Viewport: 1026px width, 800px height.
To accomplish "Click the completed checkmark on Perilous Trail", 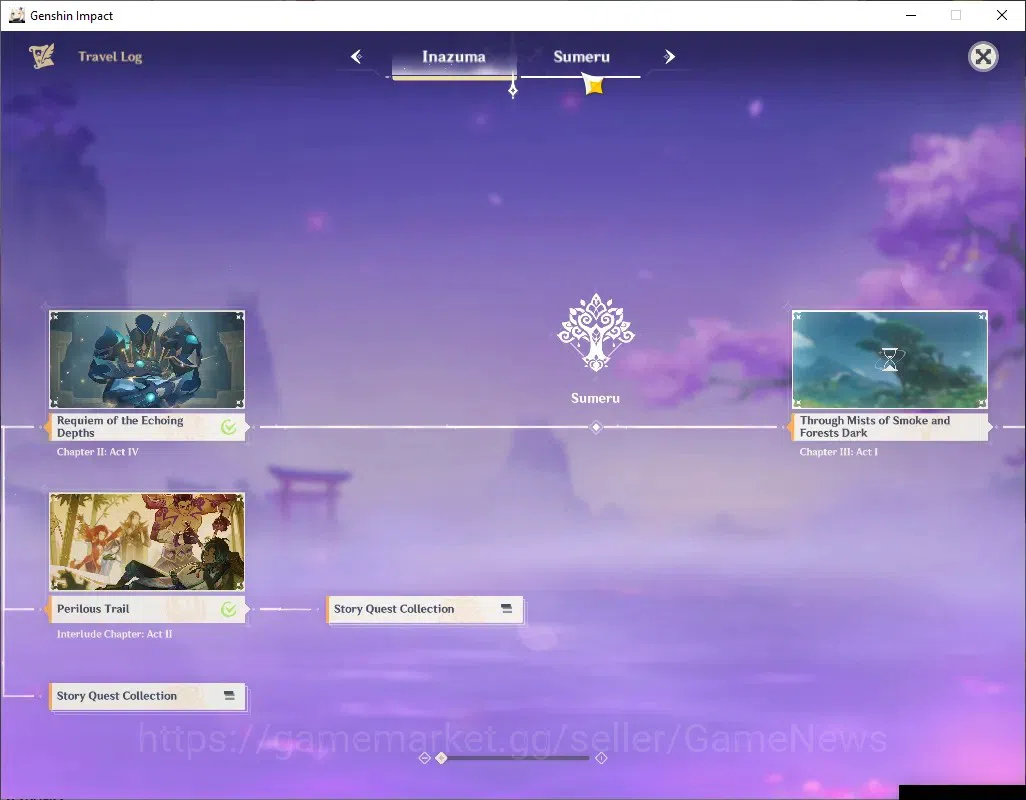I will [x=228, y=610].
